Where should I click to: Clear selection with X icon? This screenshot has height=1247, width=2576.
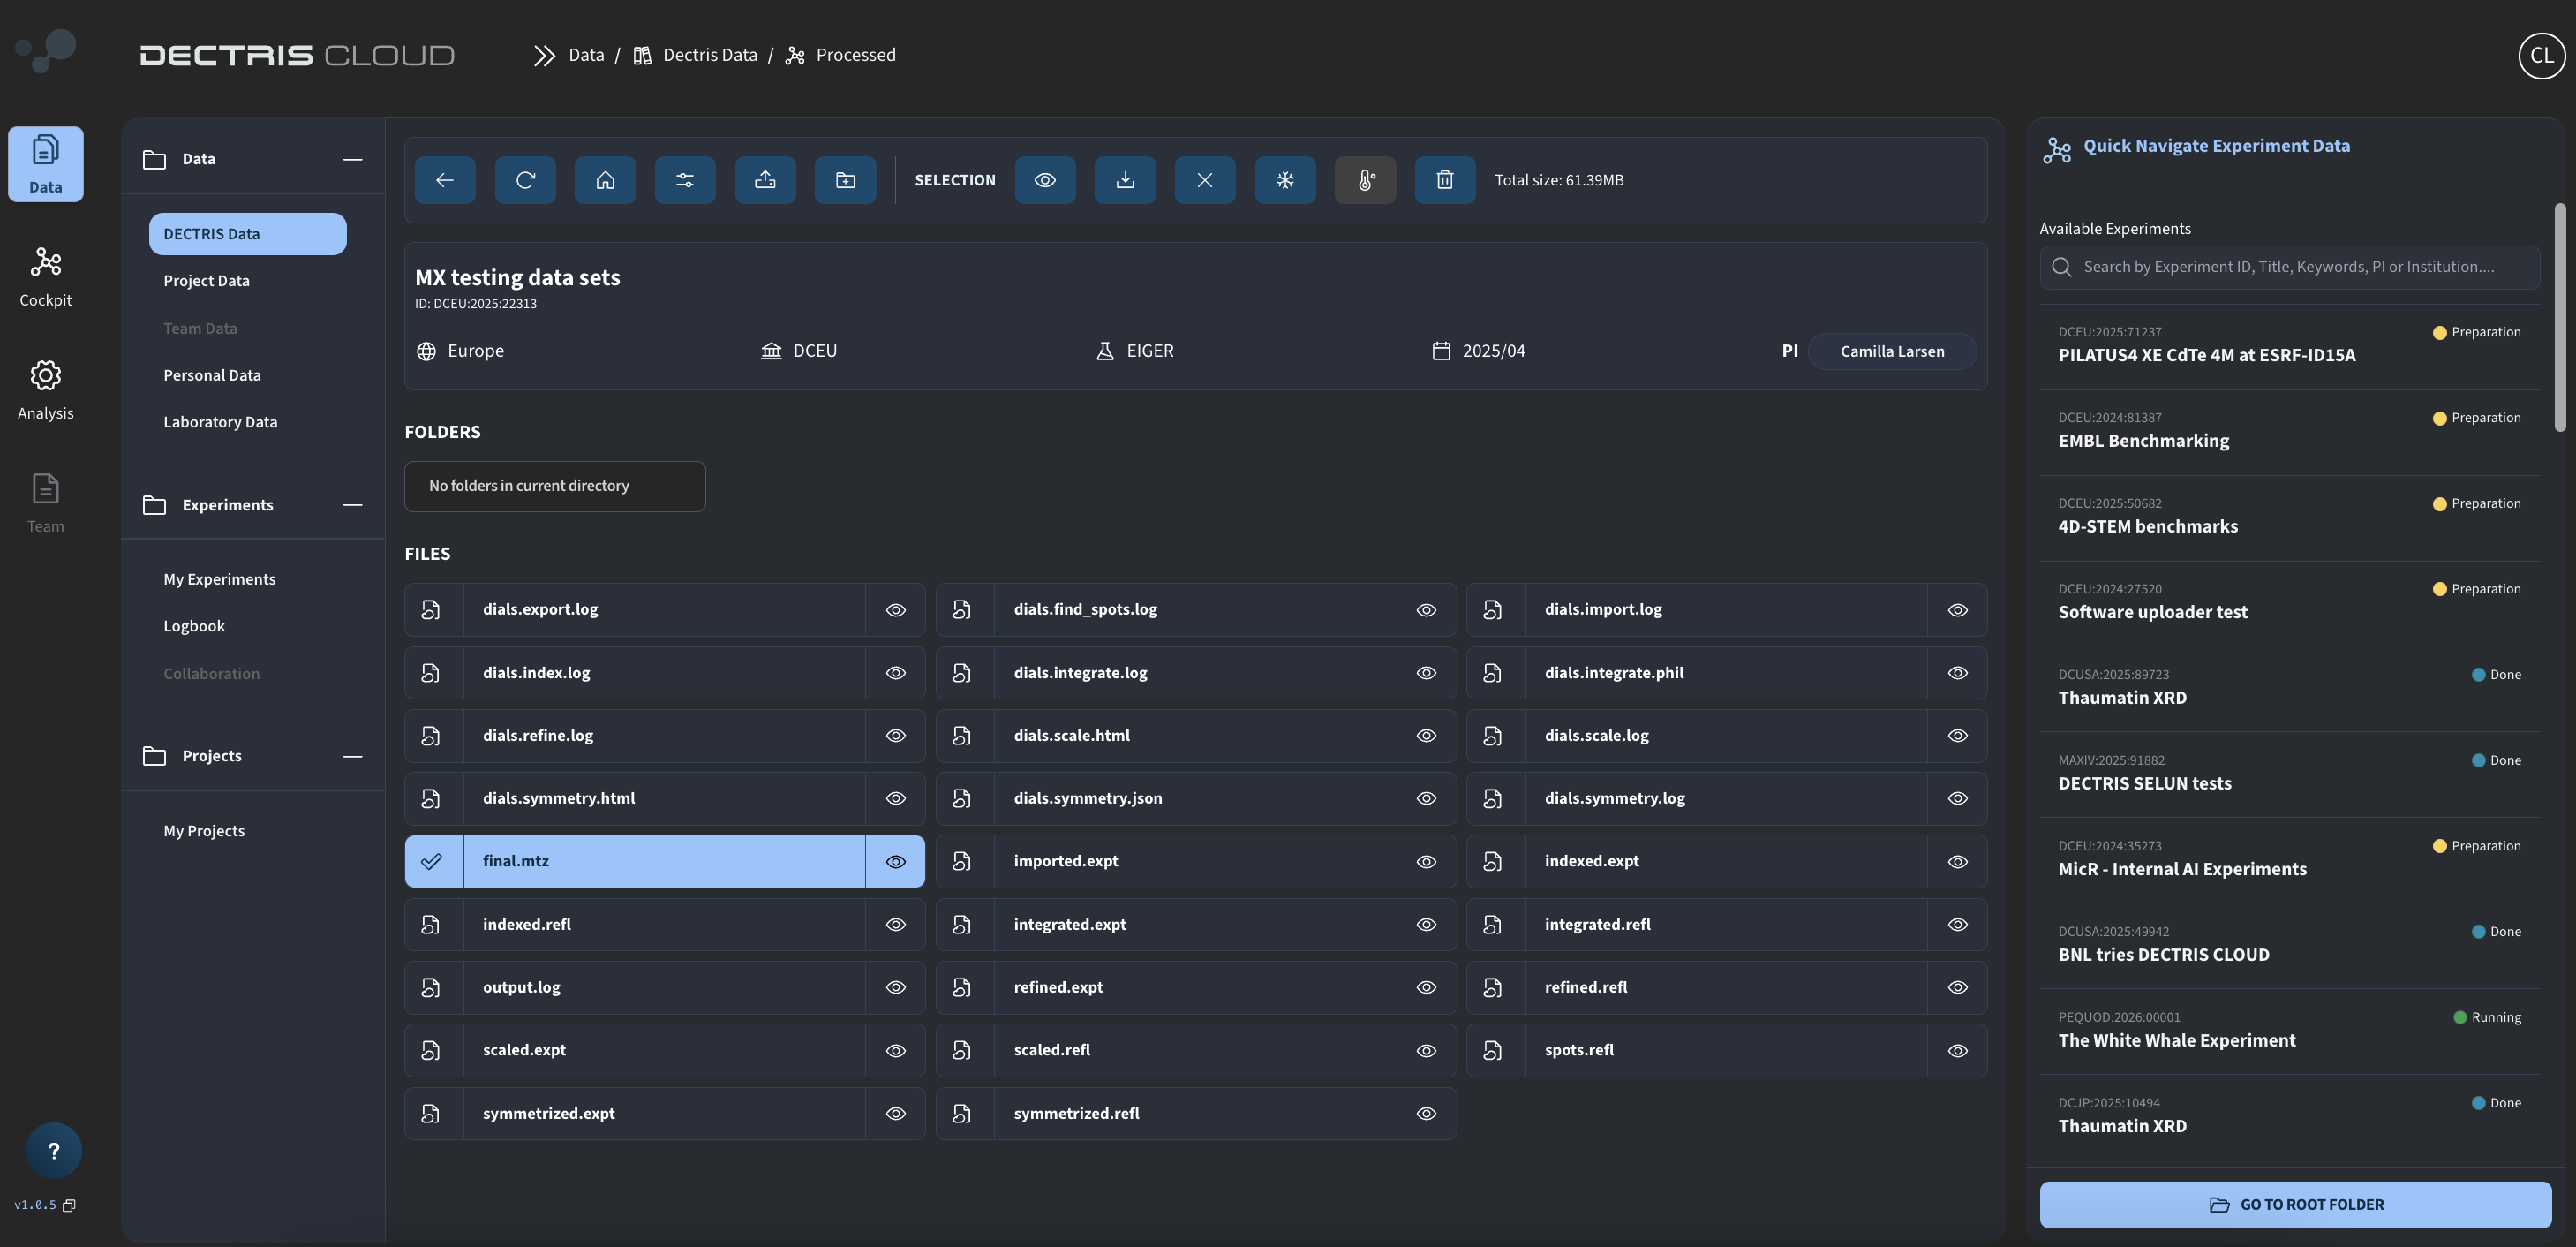tap(1205, 180)
